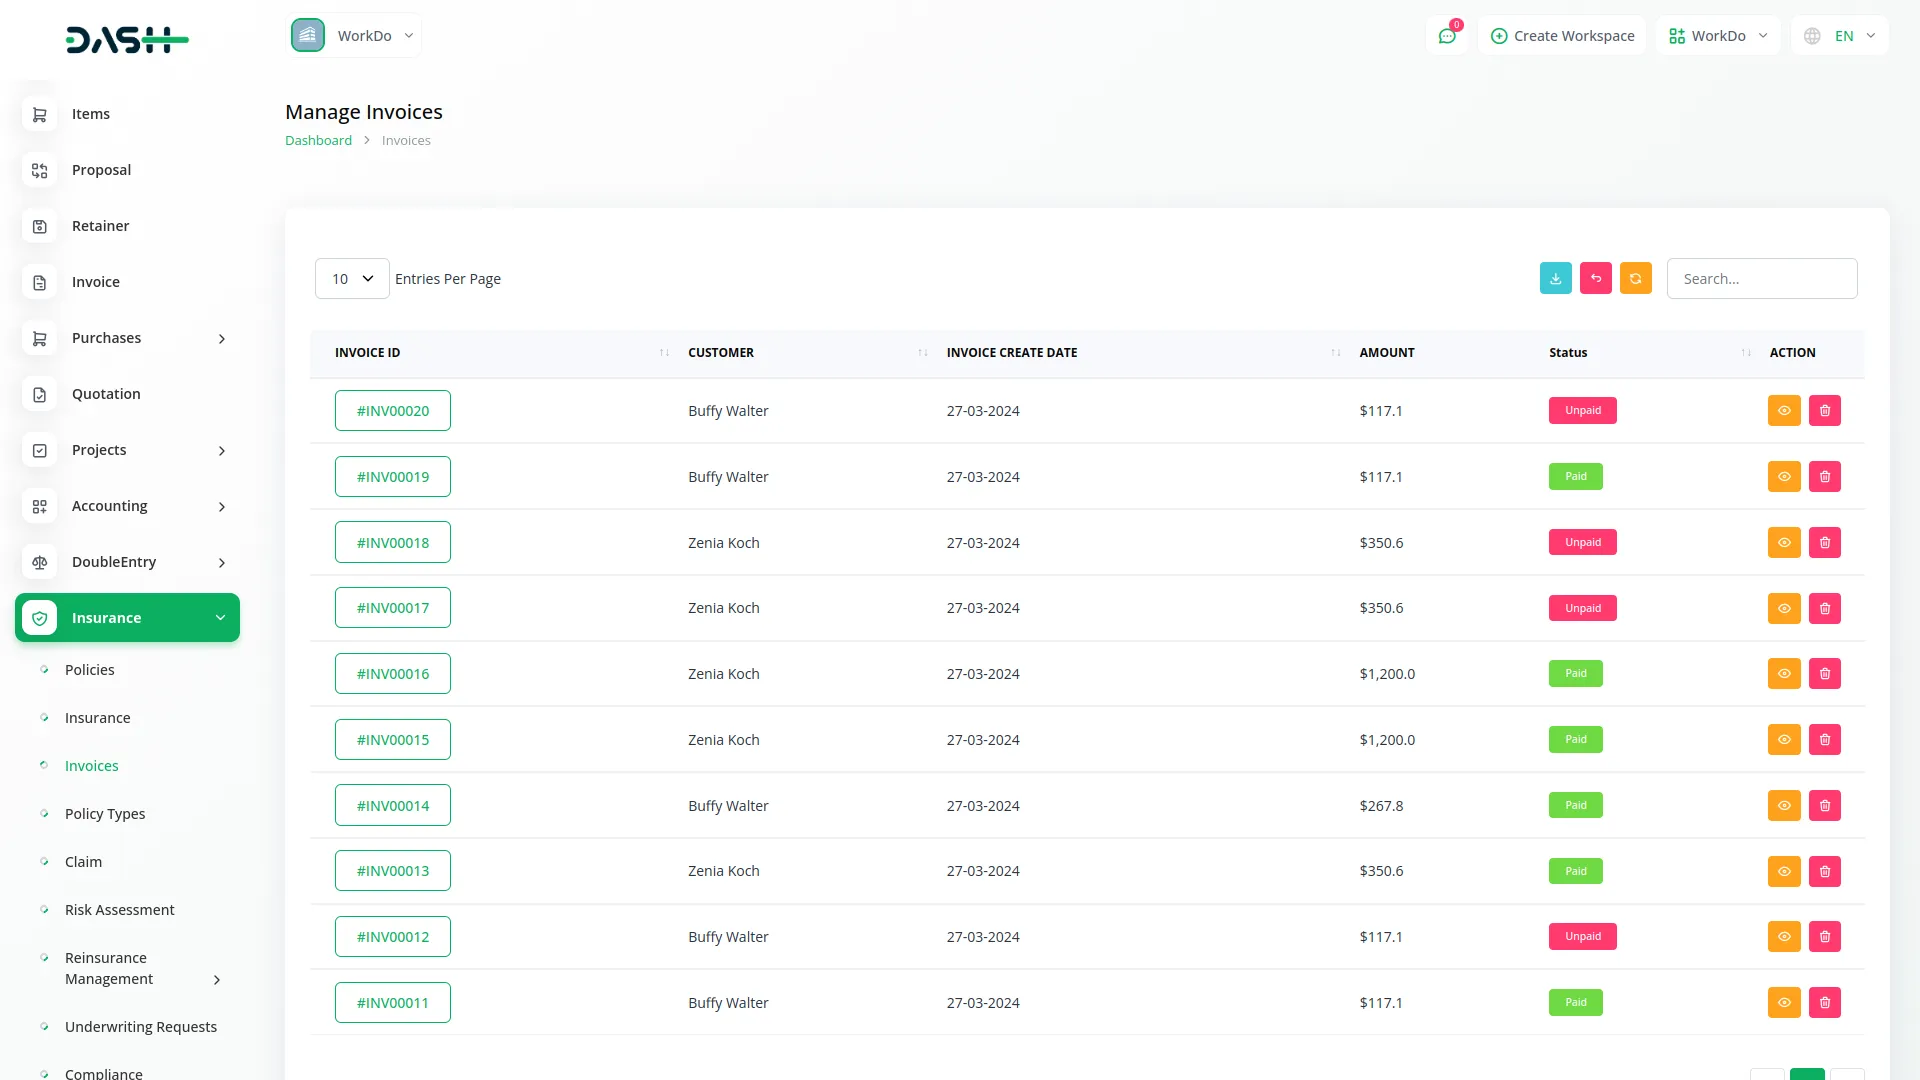Open the Quotation section icon
The image size is (1920, 1080).
(x=39, y=394)
